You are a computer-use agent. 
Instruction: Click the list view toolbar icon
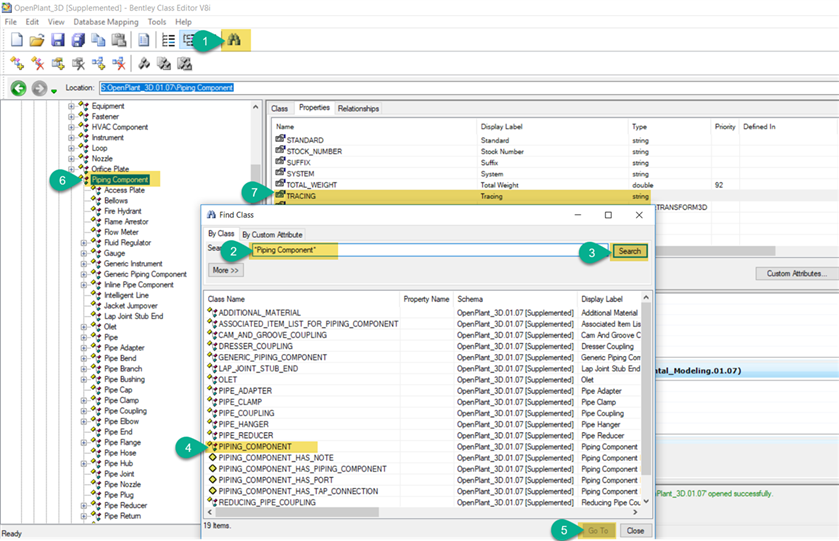[169, 40]
